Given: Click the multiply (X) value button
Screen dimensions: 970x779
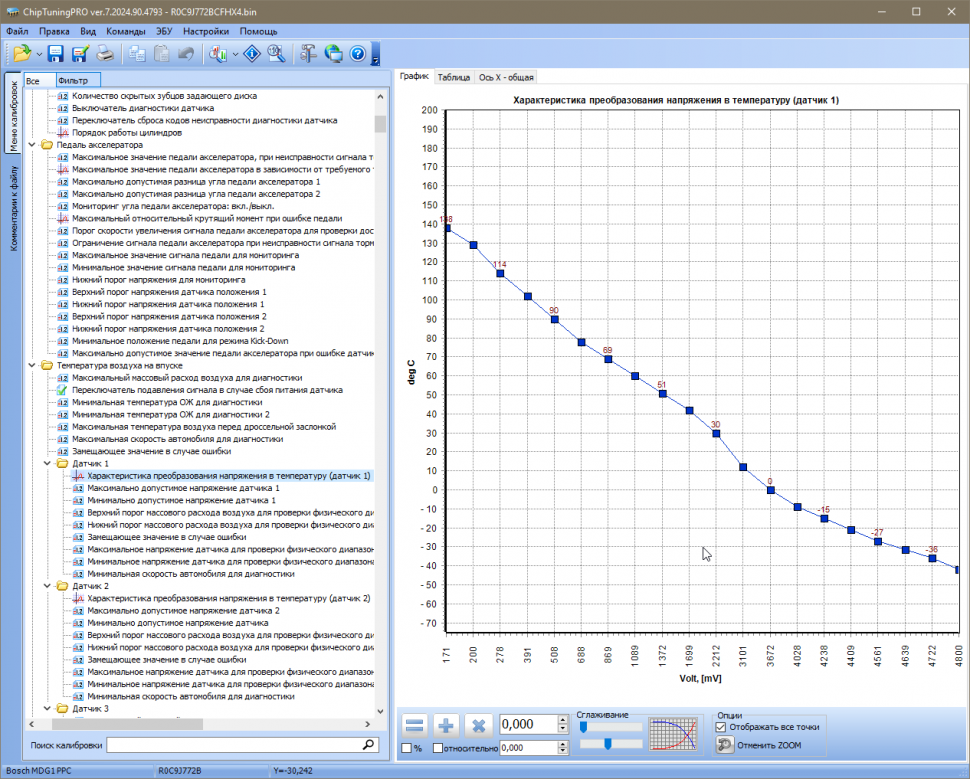Looking at the screenshot, I should [479, 725].
